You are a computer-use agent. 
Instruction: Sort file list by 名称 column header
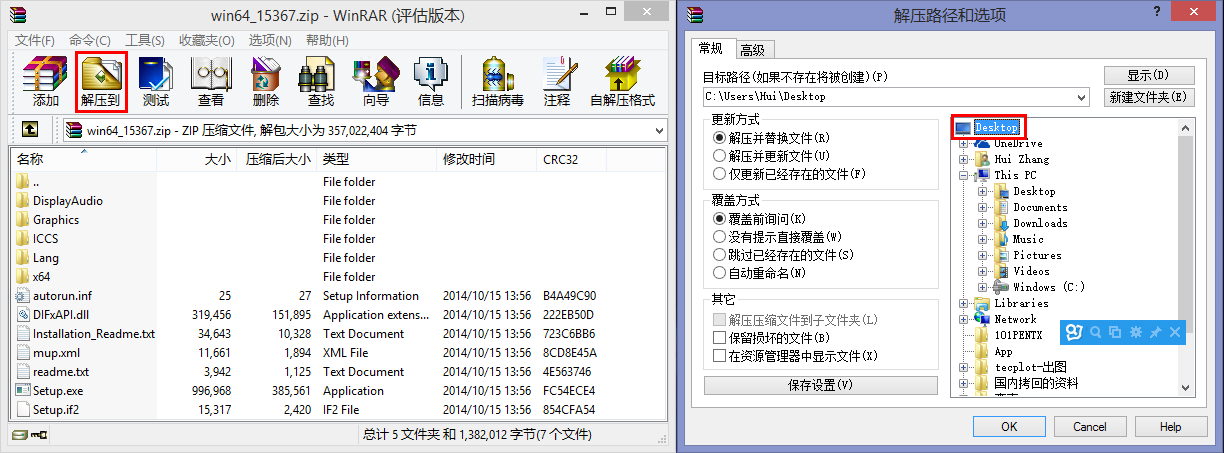pyautogui.click(x=84, y=159)
